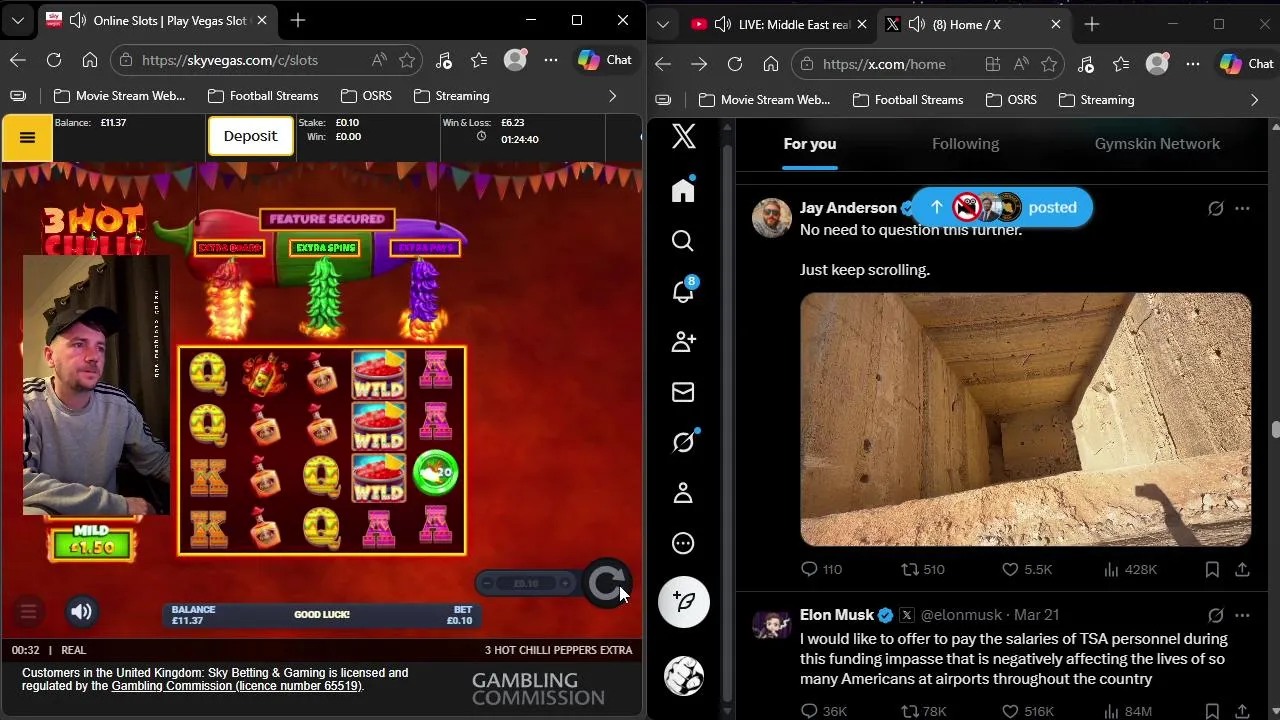Screen dimensions: 1280x720
Task: Open Jay Anderson's profile name
Action: (x=848, y=208)
